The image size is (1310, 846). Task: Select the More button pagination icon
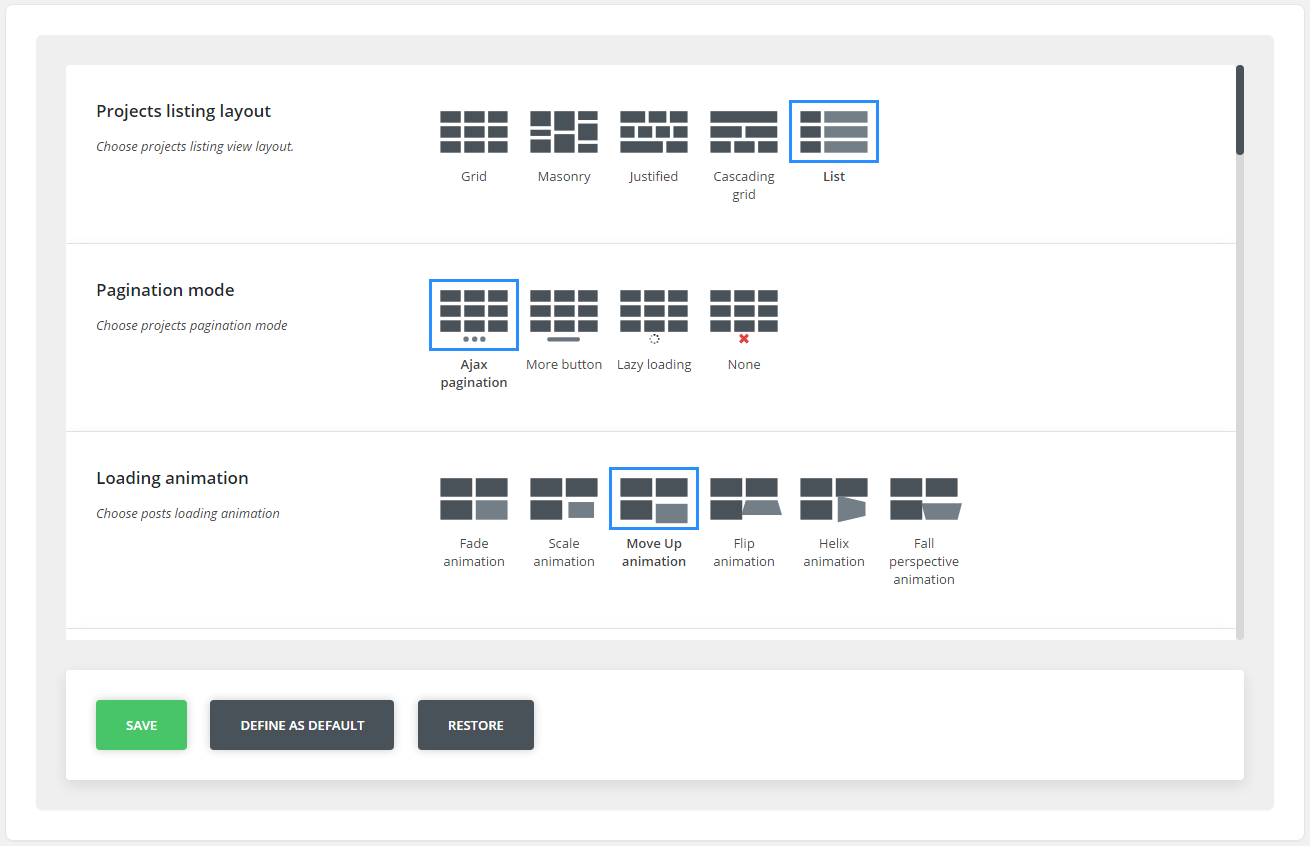564,315
